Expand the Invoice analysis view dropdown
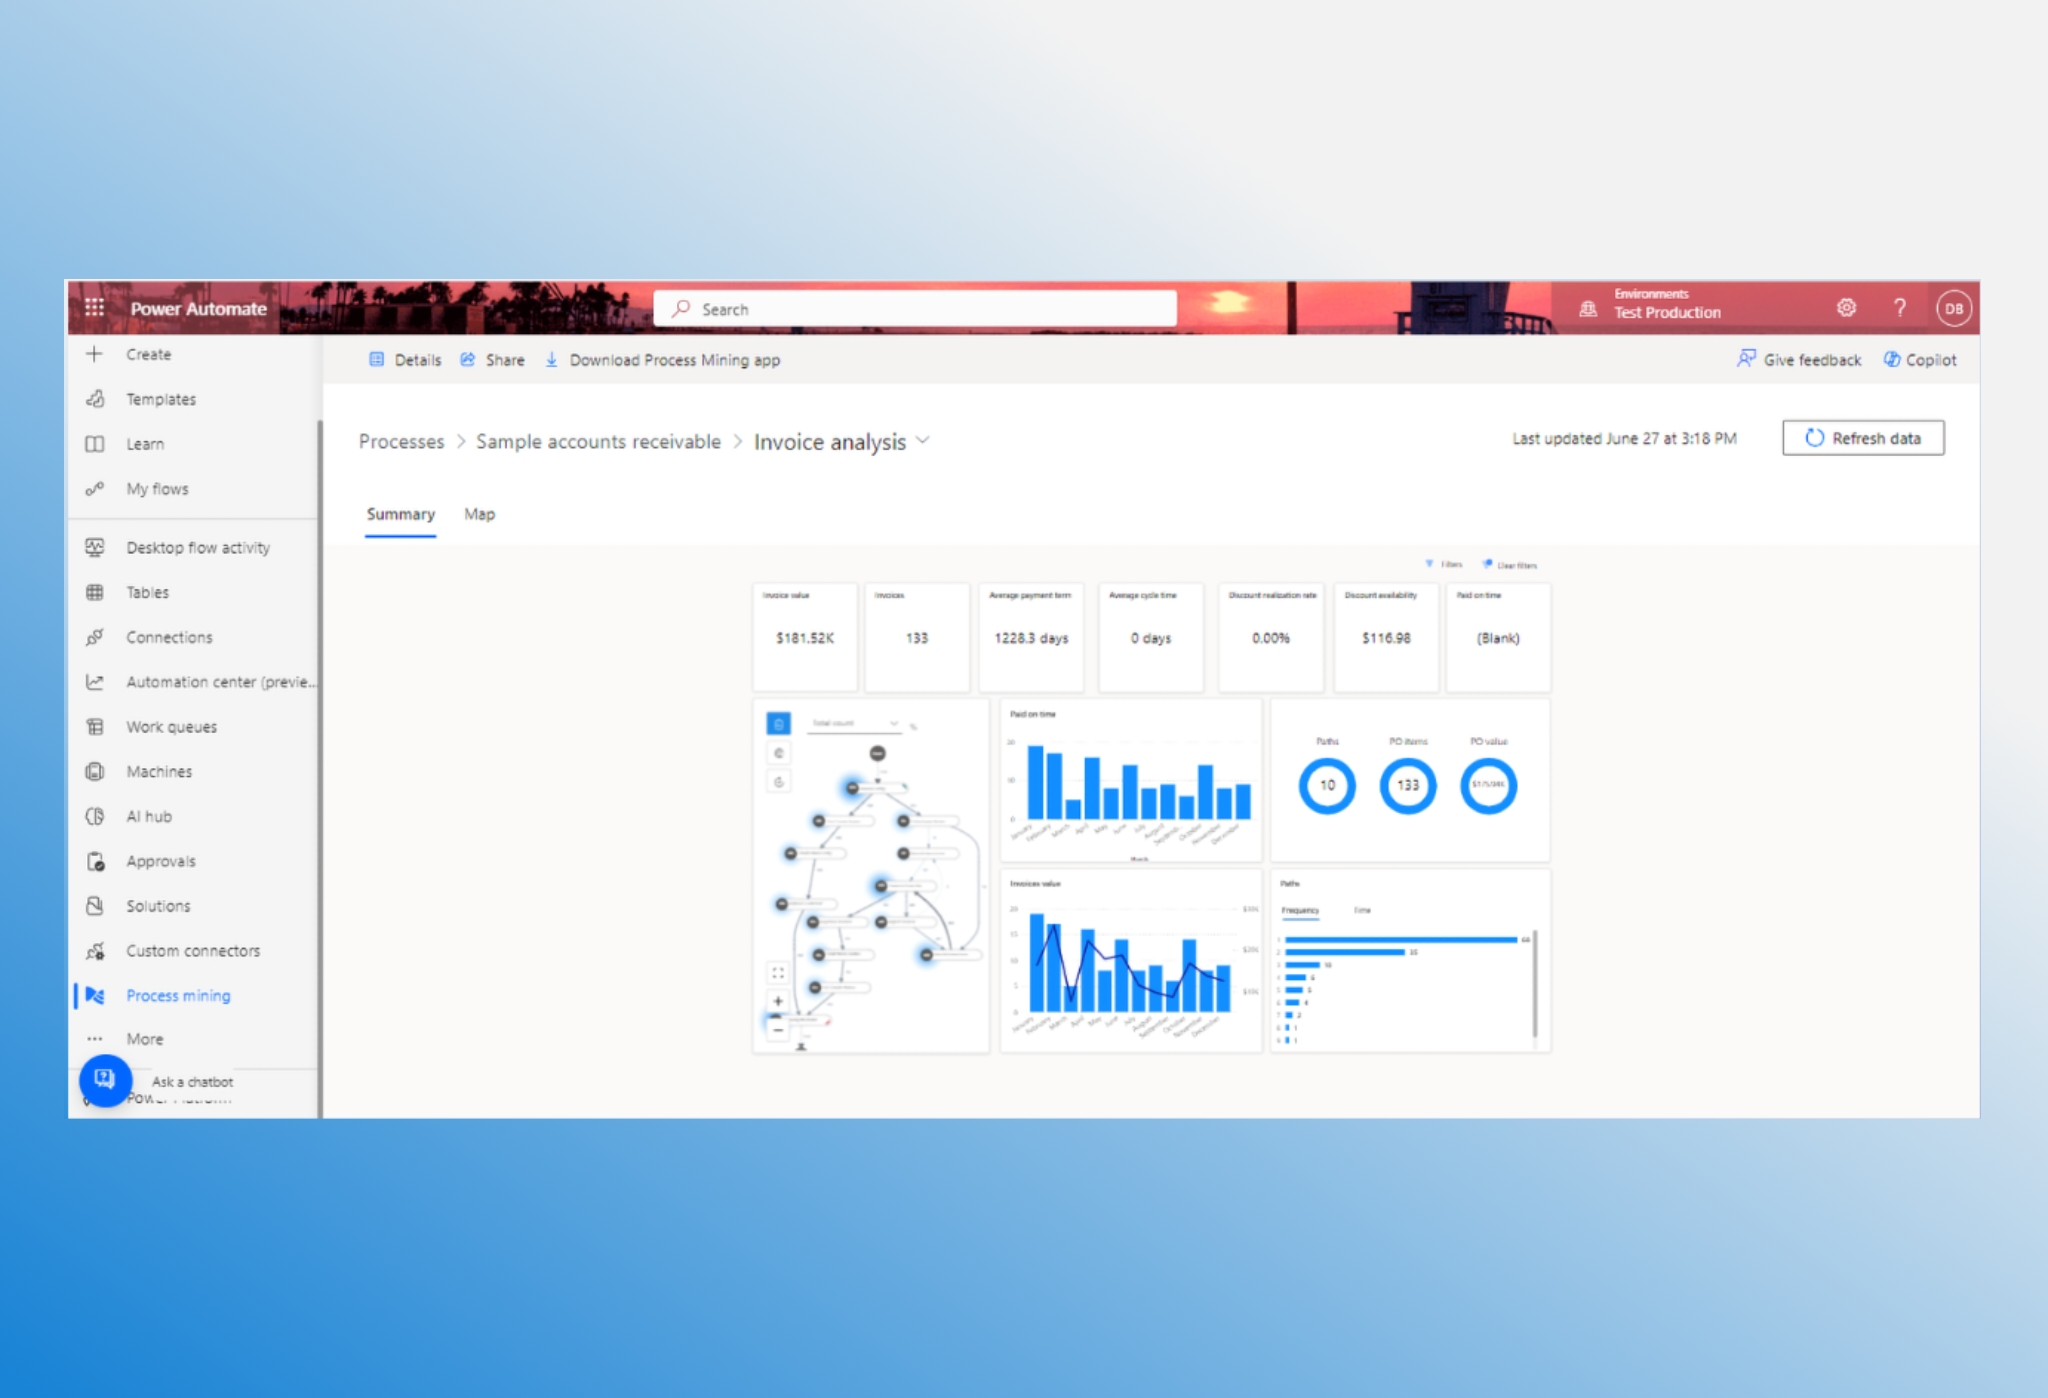Image resolution: width=2048 pixels, height=1398 pixels. pos(923,441)
